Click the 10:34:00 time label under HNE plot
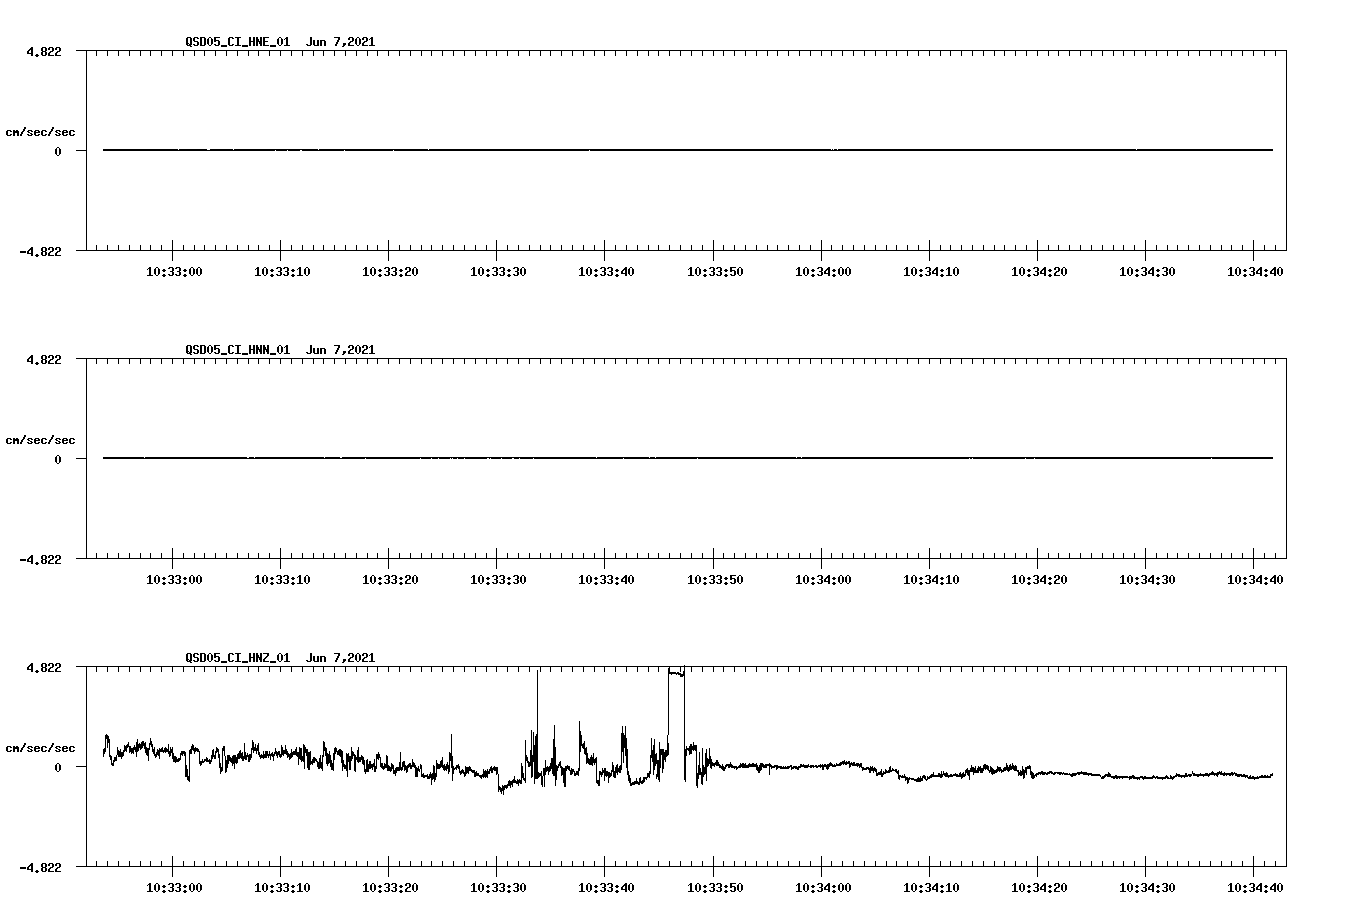Image resolution: width=1358 pixels, height=924 pixels. pyautogui.click(x=823, y=271)
